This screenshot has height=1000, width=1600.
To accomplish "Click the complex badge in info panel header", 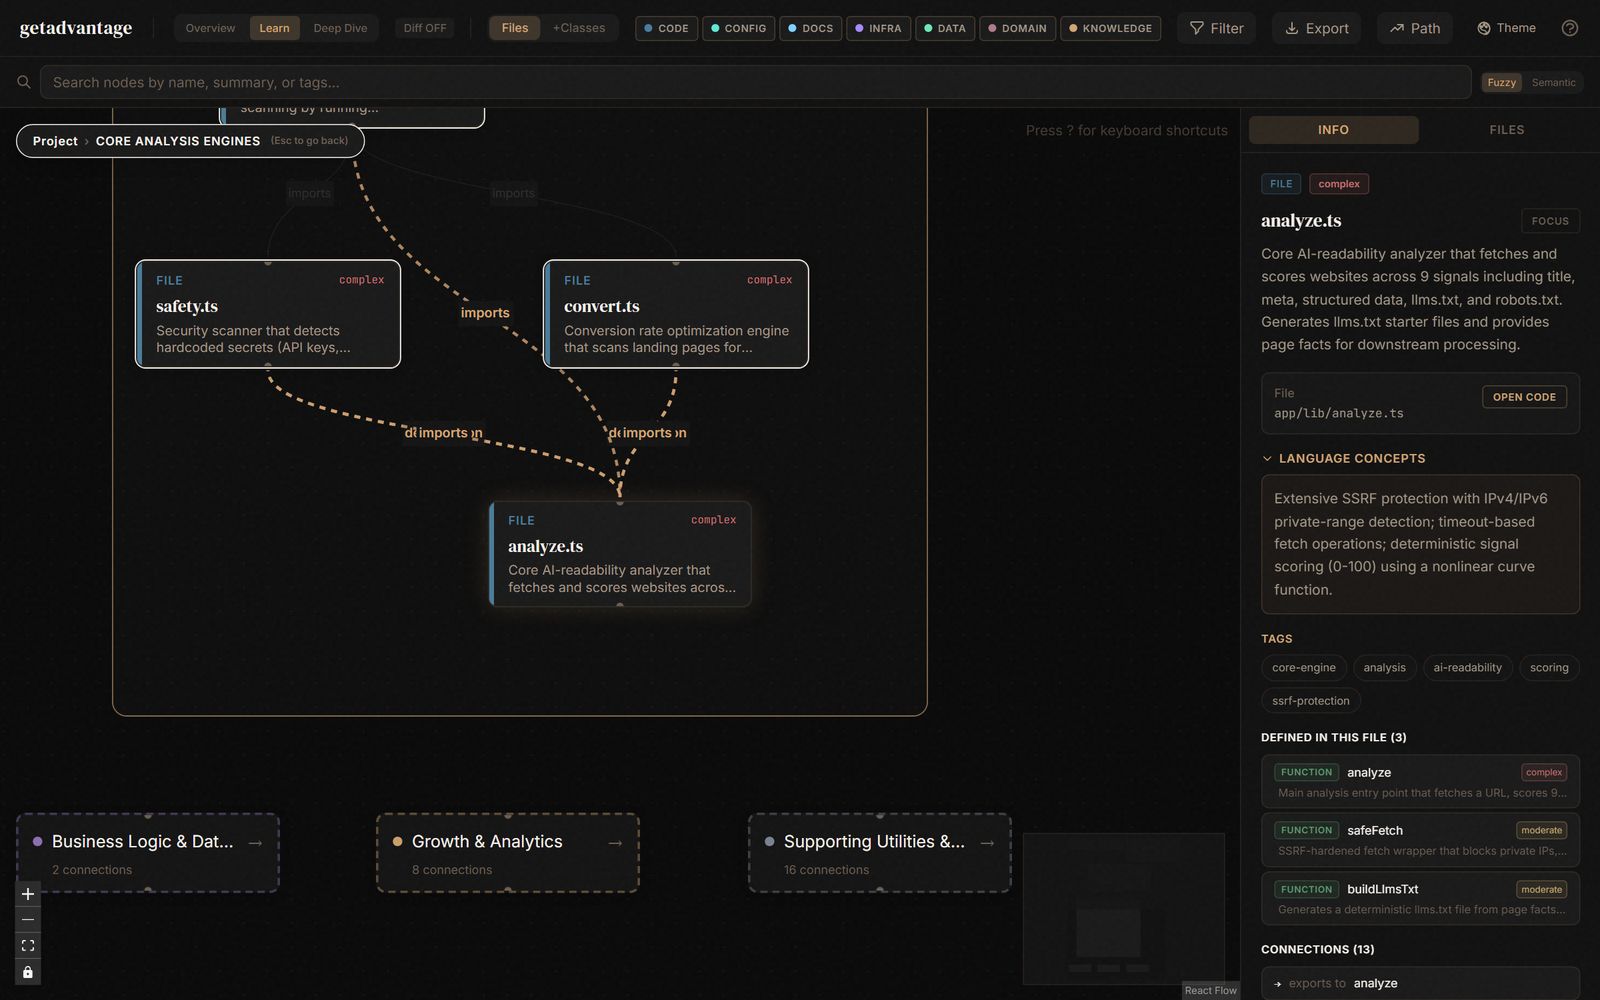I will click(1339, 184).
